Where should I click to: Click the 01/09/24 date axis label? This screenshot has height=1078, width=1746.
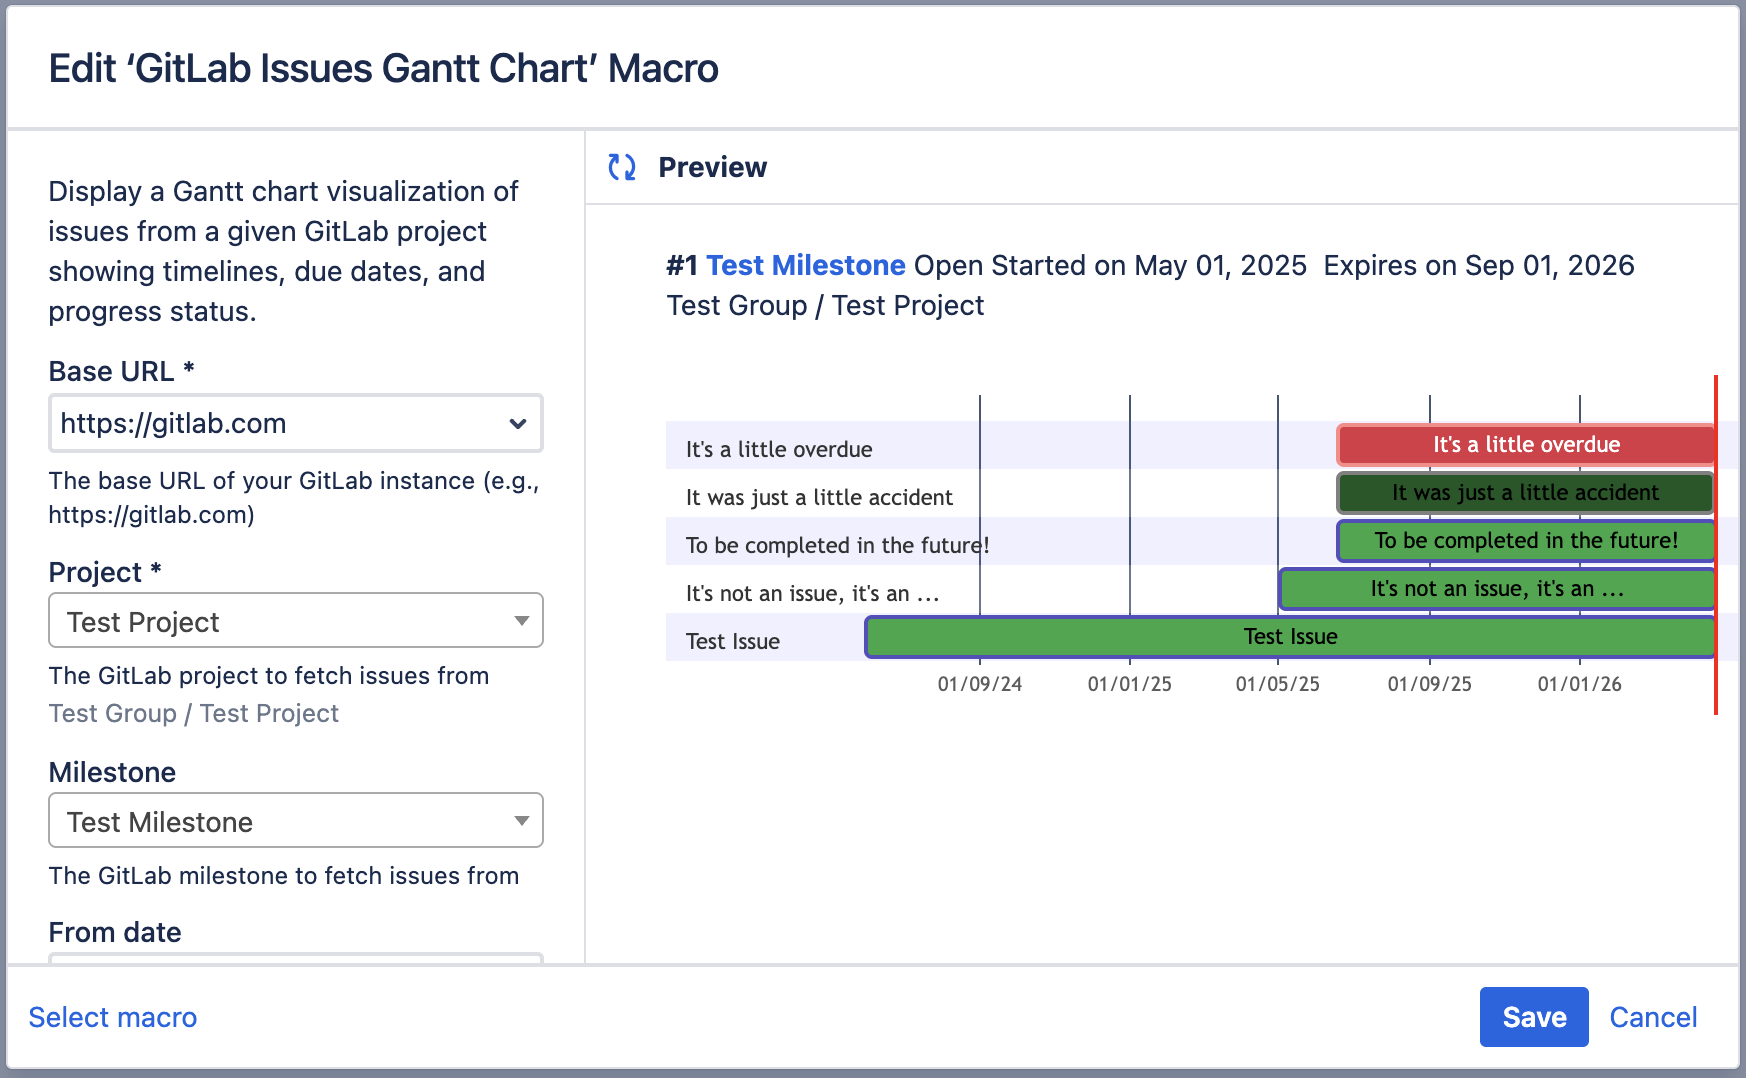[x=979, y=684]
